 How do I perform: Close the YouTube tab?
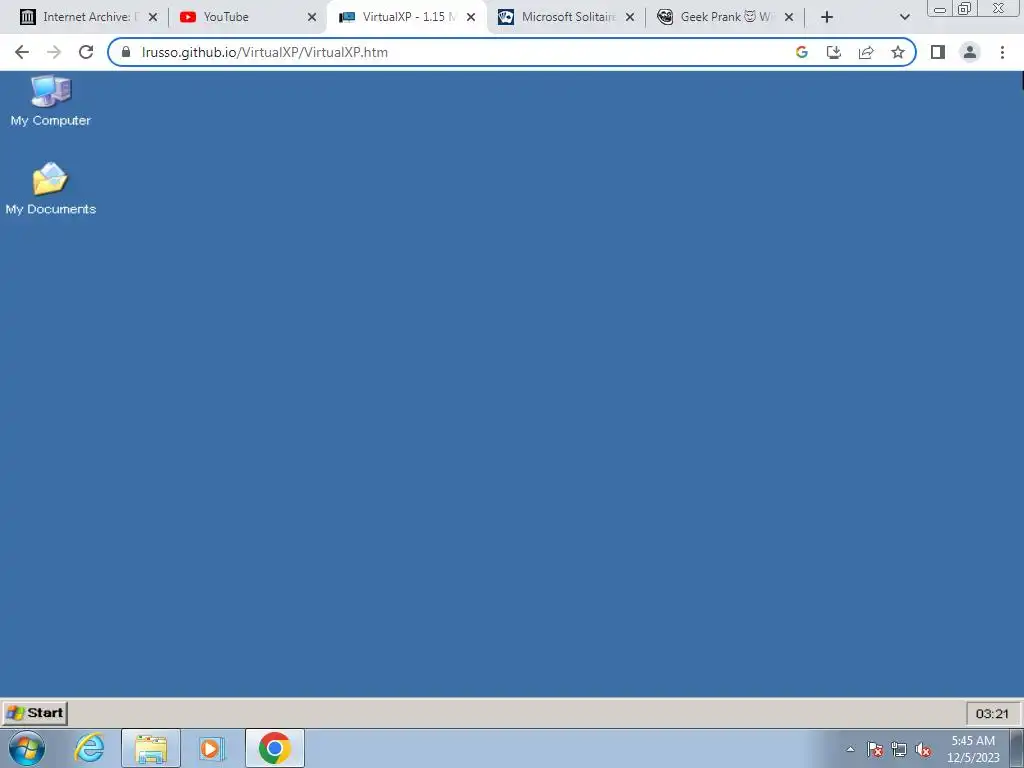(312, 18)
